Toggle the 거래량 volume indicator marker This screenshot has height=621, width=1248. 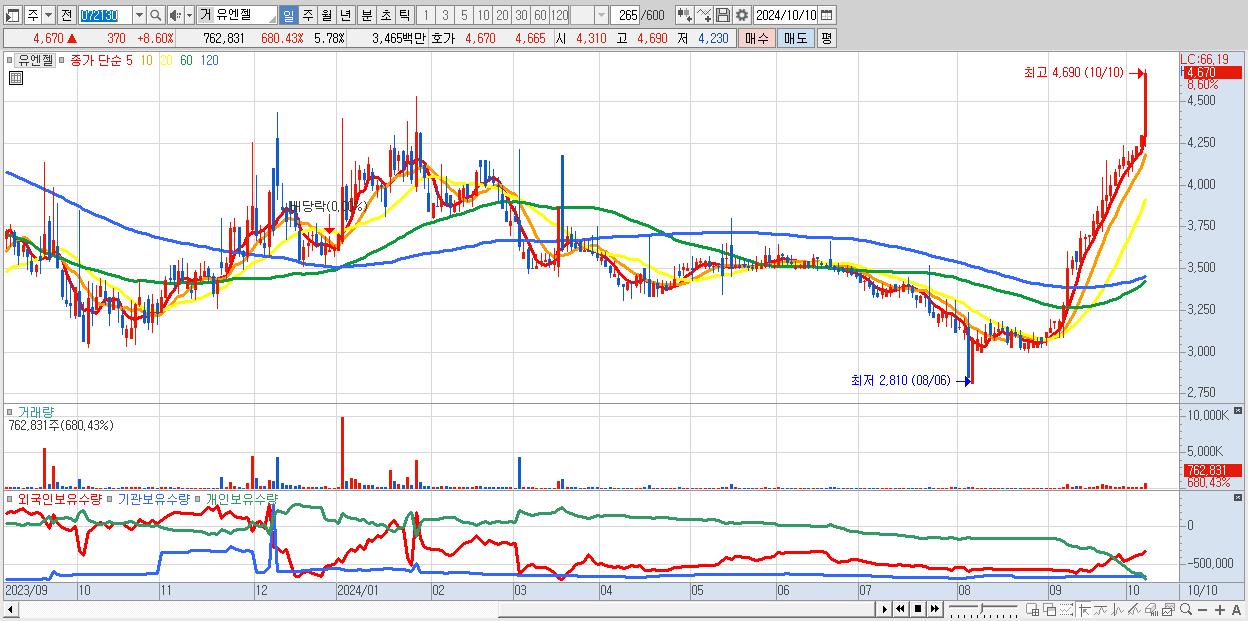coord(9,411)
